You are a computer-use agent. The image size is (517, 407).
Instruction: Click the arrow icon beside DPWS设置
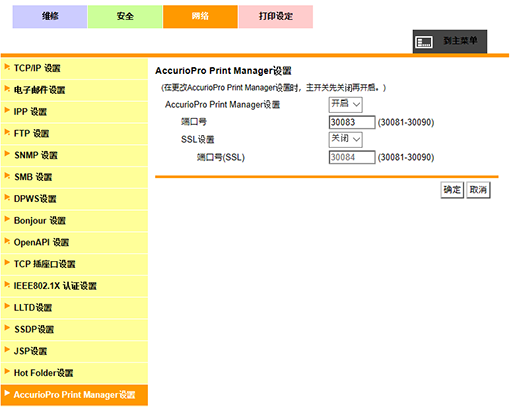click(7, 198)
